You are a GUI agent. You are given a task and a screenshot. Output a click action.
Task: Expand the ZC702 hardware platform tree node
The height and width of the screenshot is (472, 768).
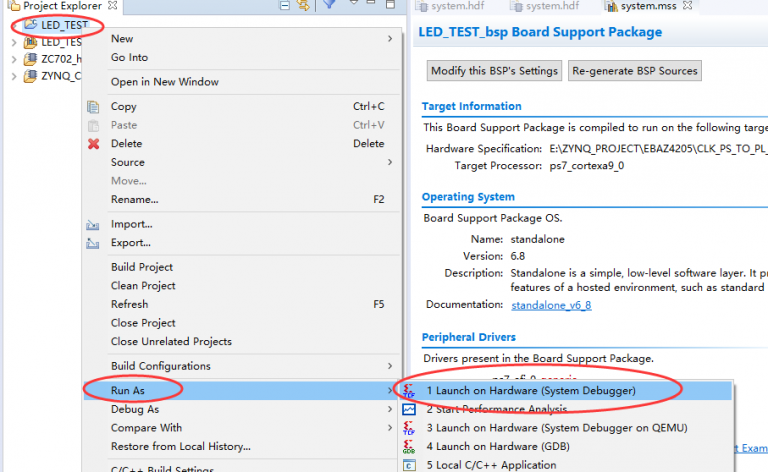point(14,60)
